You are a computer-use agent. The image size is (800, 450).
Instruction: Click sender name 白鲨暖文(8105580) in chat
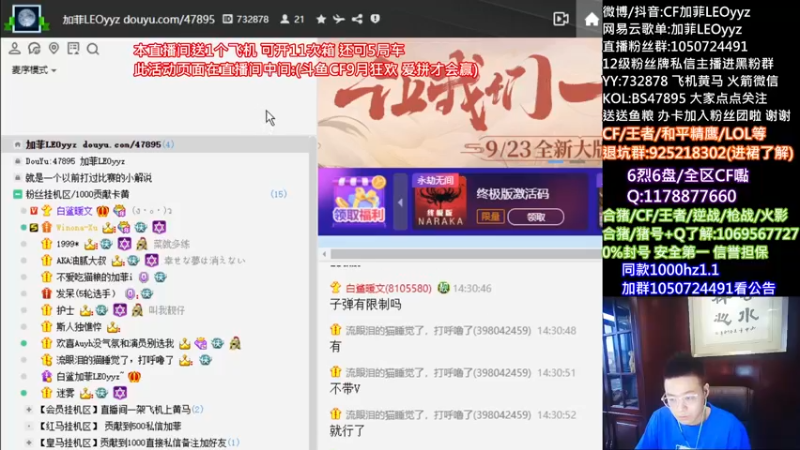coord(389,288)
